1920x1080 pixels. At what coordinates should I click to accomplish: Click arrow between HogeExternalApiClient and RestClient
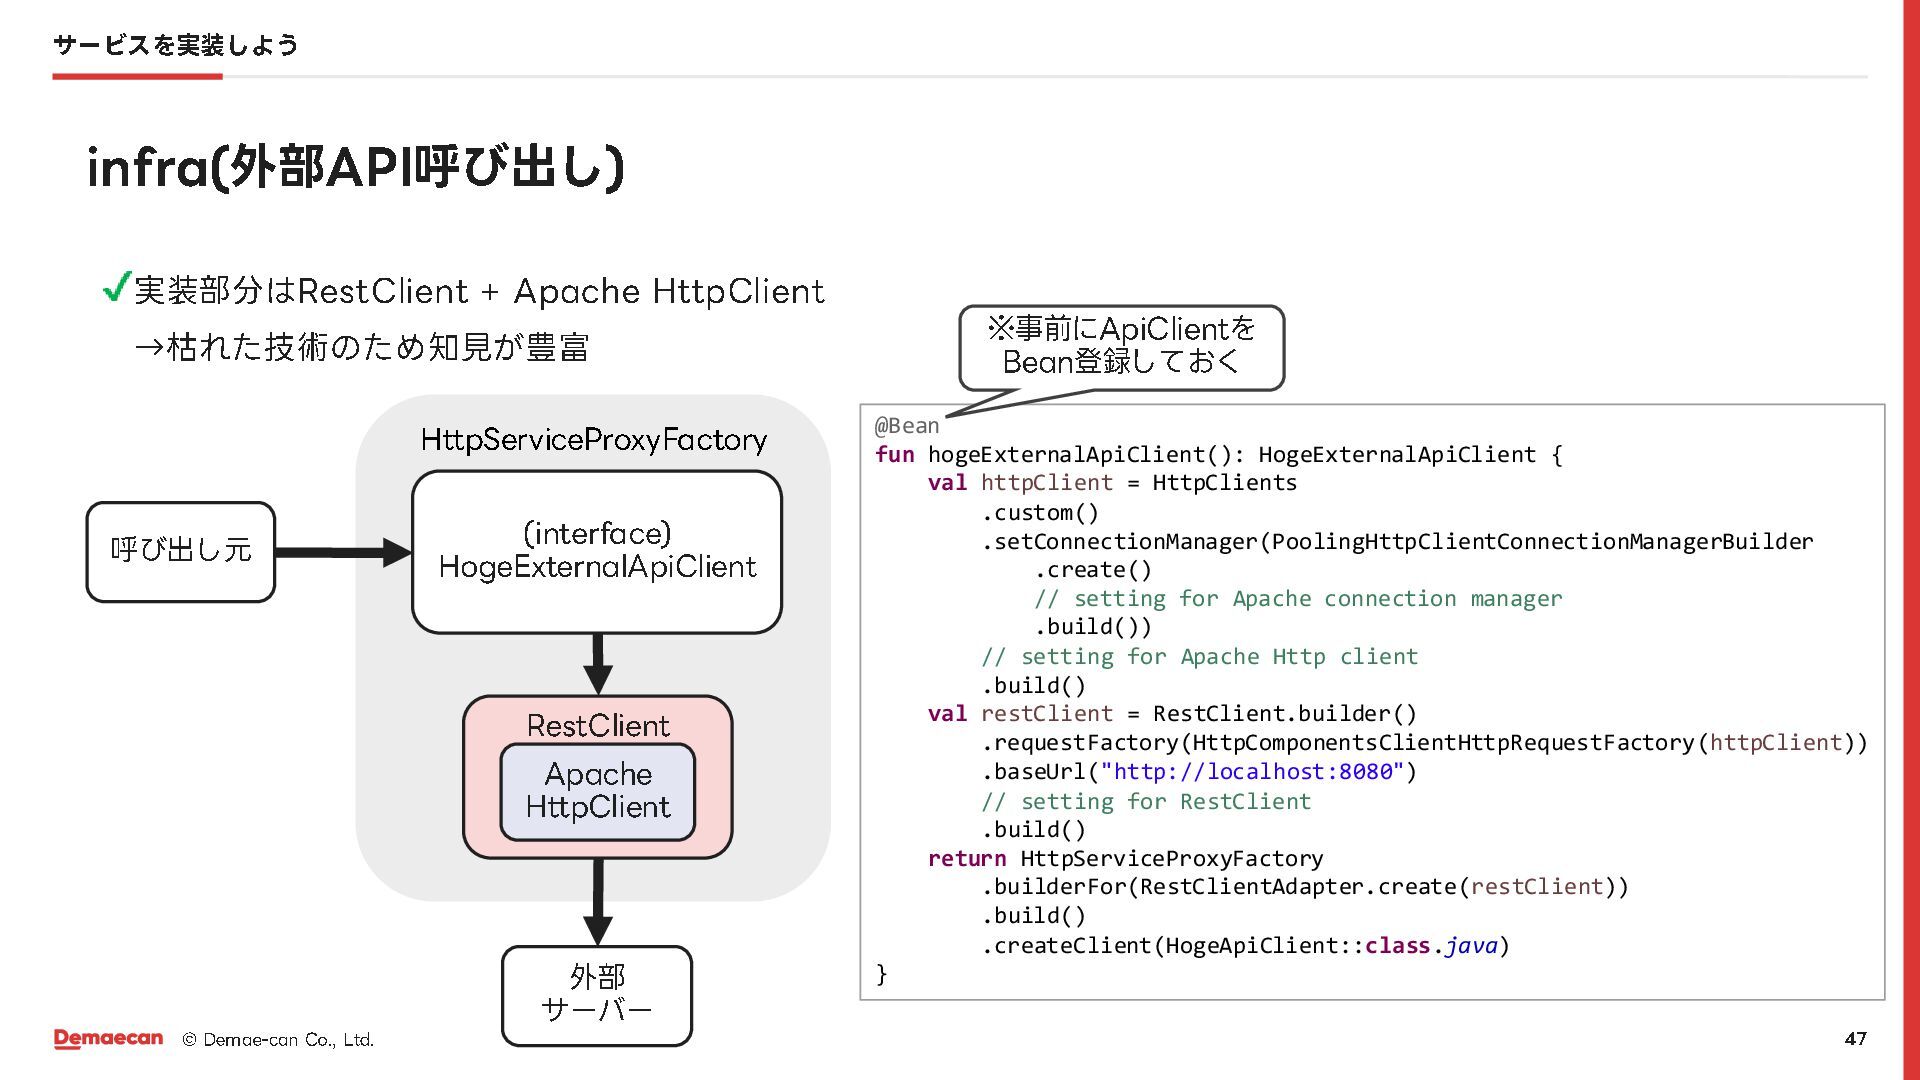(597, 664)
